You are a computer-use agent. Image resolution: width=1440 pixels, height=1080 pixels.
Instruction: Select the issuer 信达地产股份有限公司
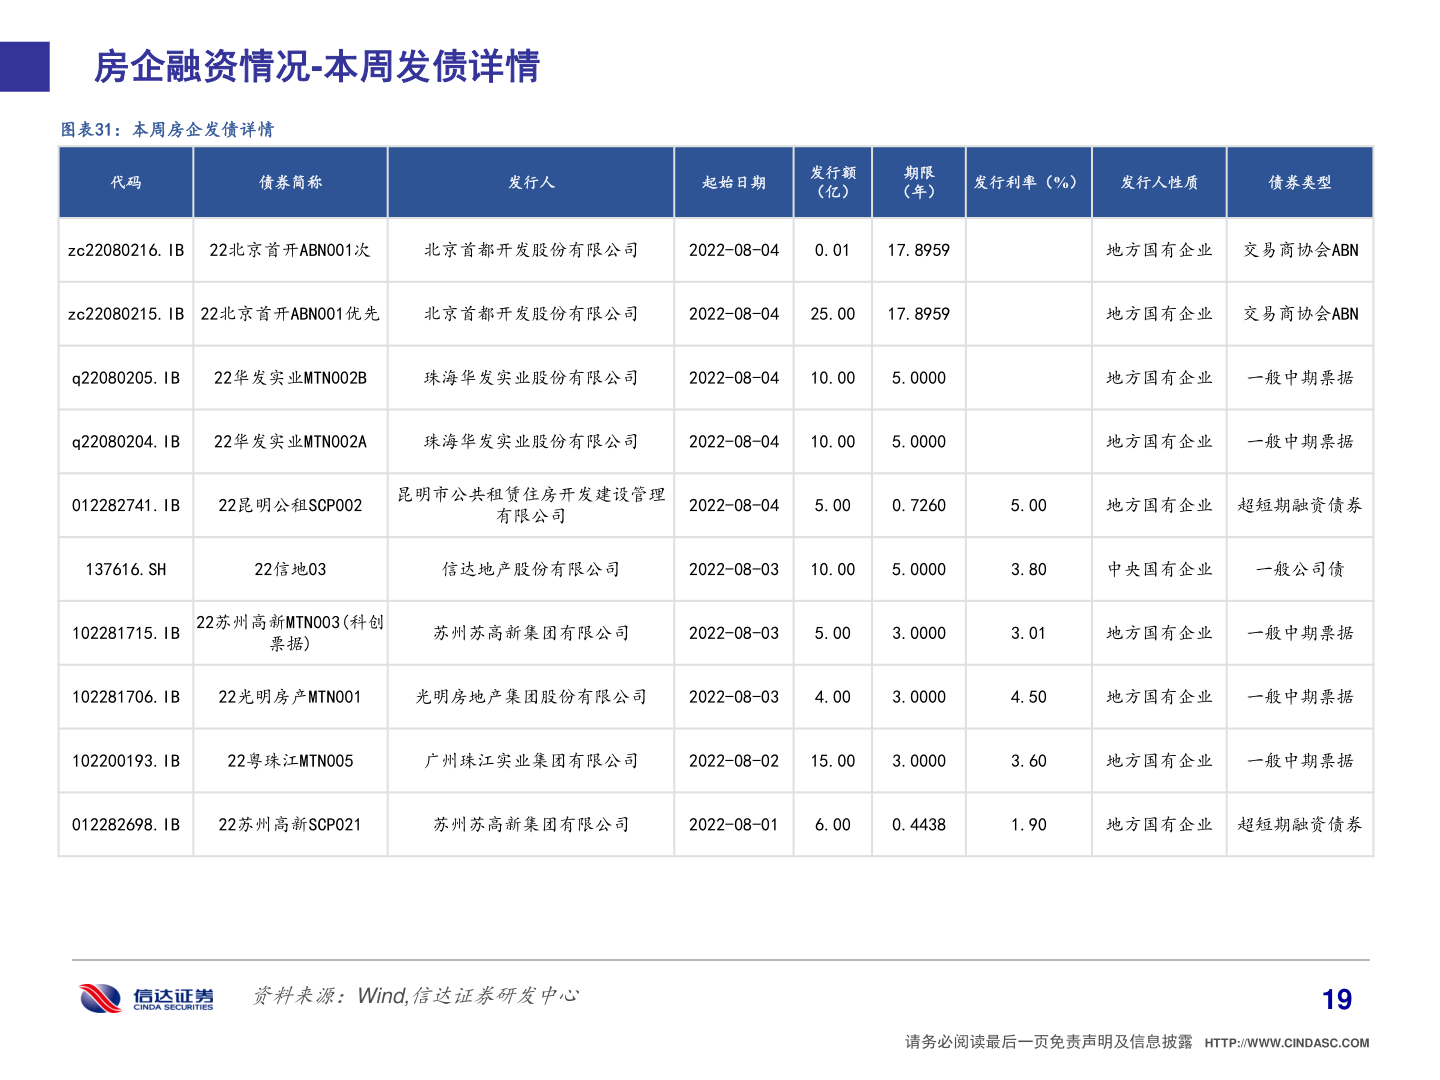tap(530, 569)
